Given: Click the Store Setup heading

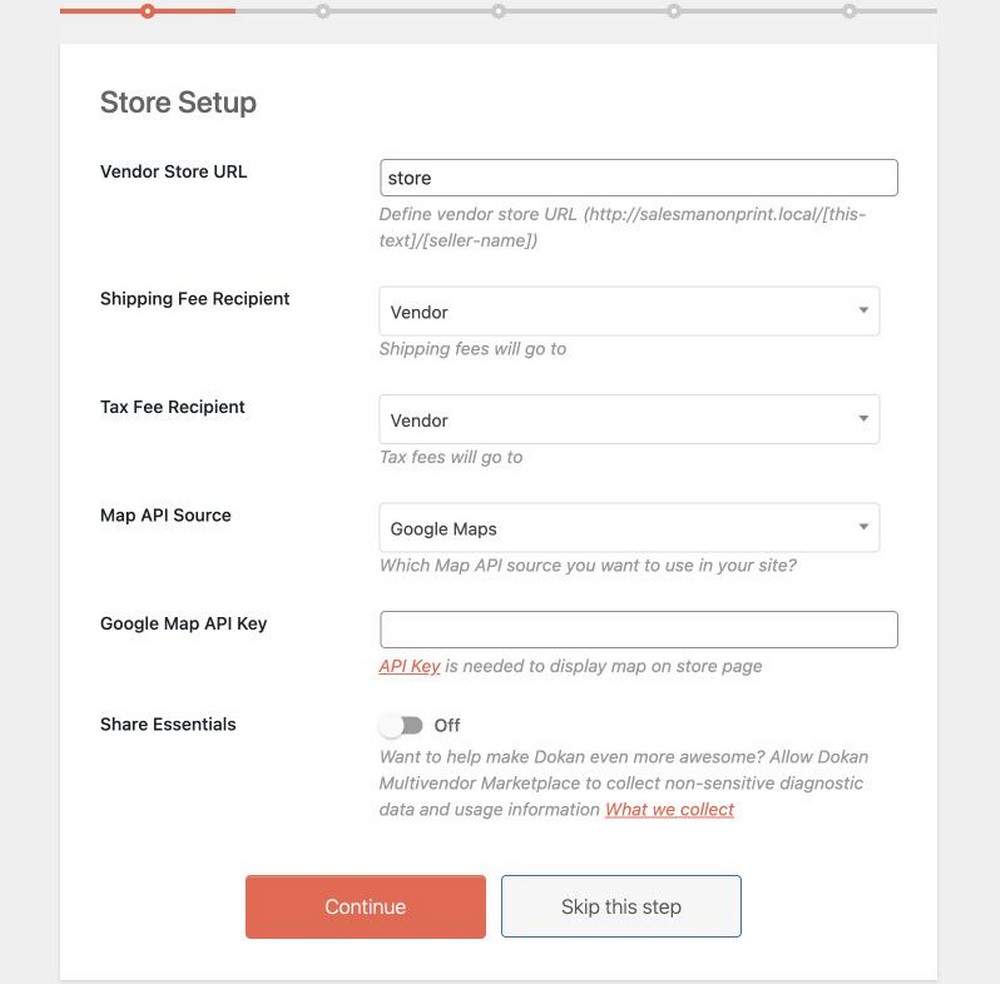Looking at the screenshot, I should (179, 103).
